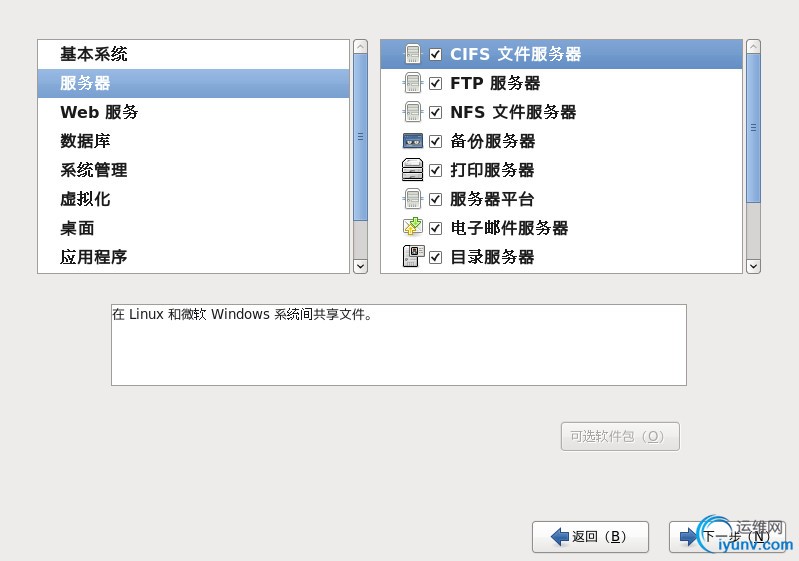Click the CIFS file server icon
Viewport: 799px width, 561px height.
tap(413, 54)
